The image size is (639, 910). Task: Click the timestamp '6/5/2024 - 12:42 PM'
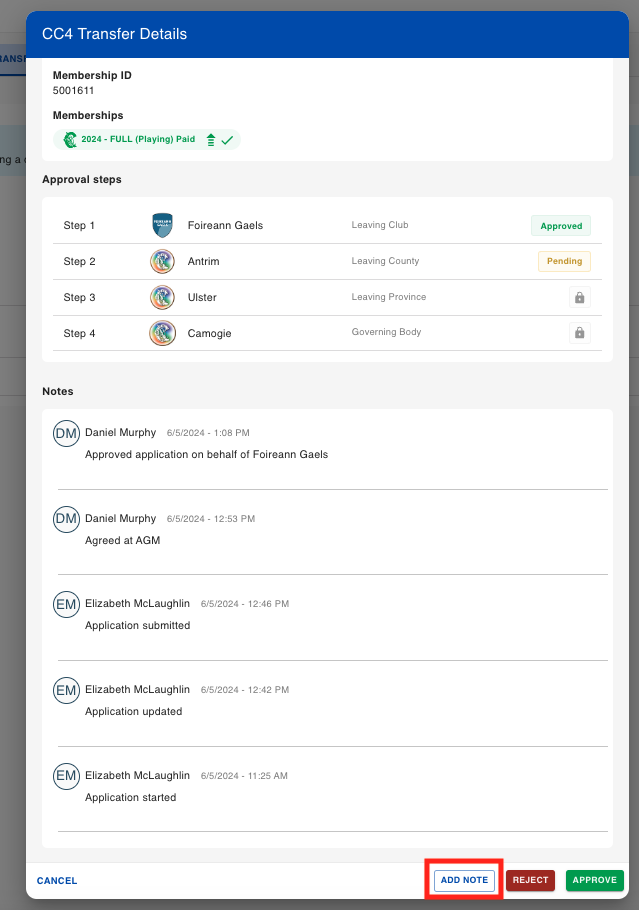point(245,690)
